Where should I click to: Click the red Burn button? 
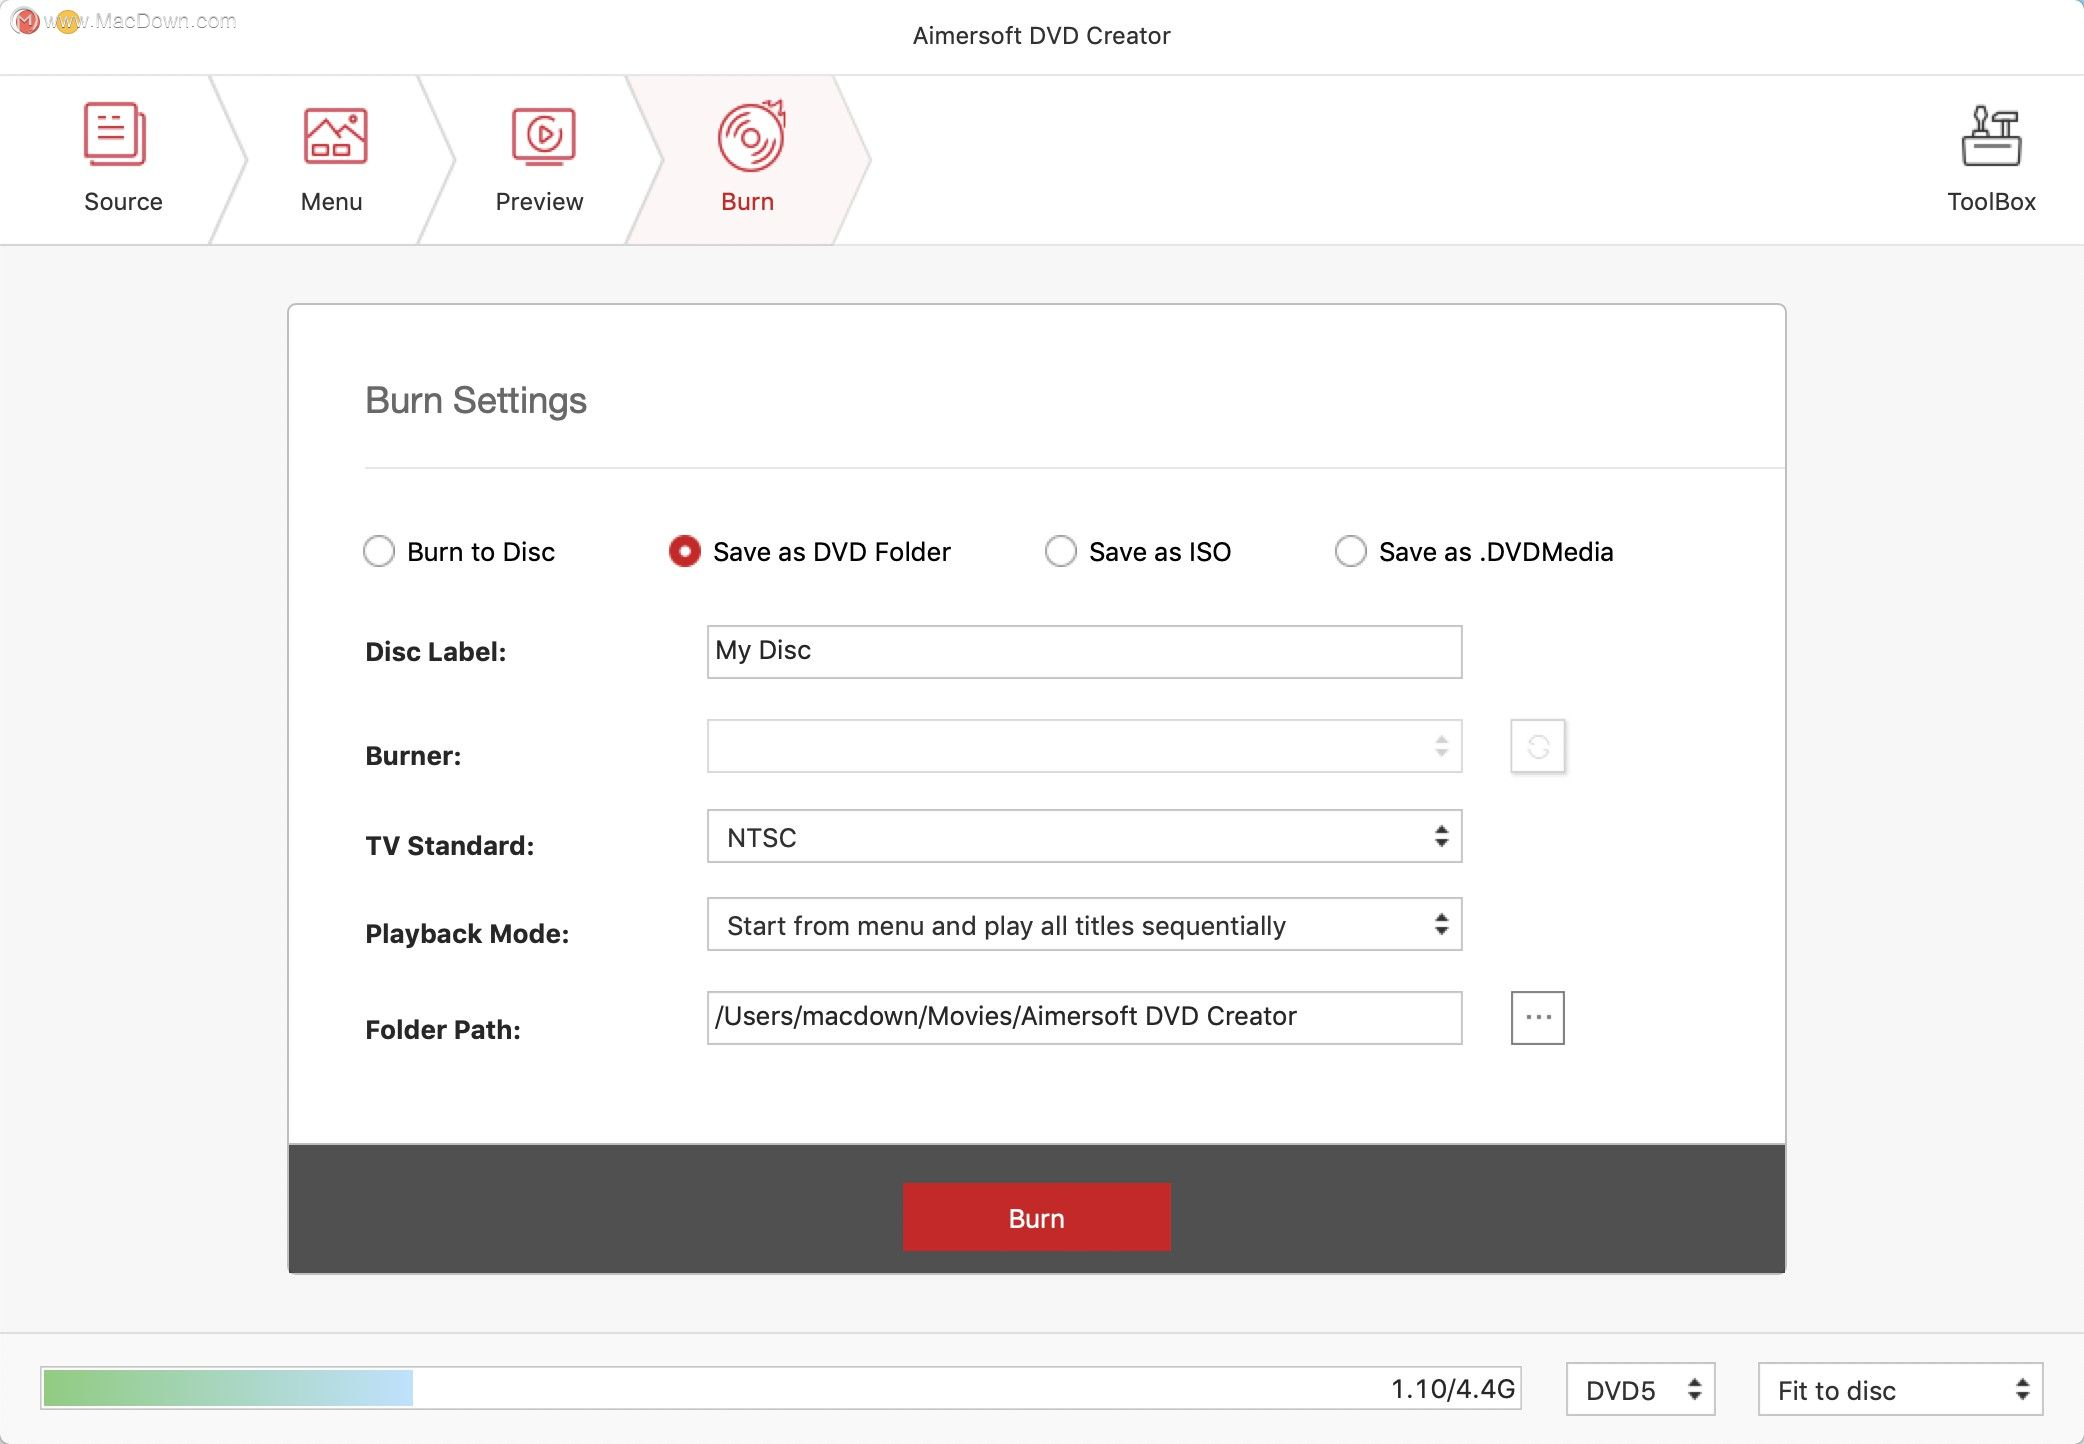pyautogui.click(x=1037, y=1217)
